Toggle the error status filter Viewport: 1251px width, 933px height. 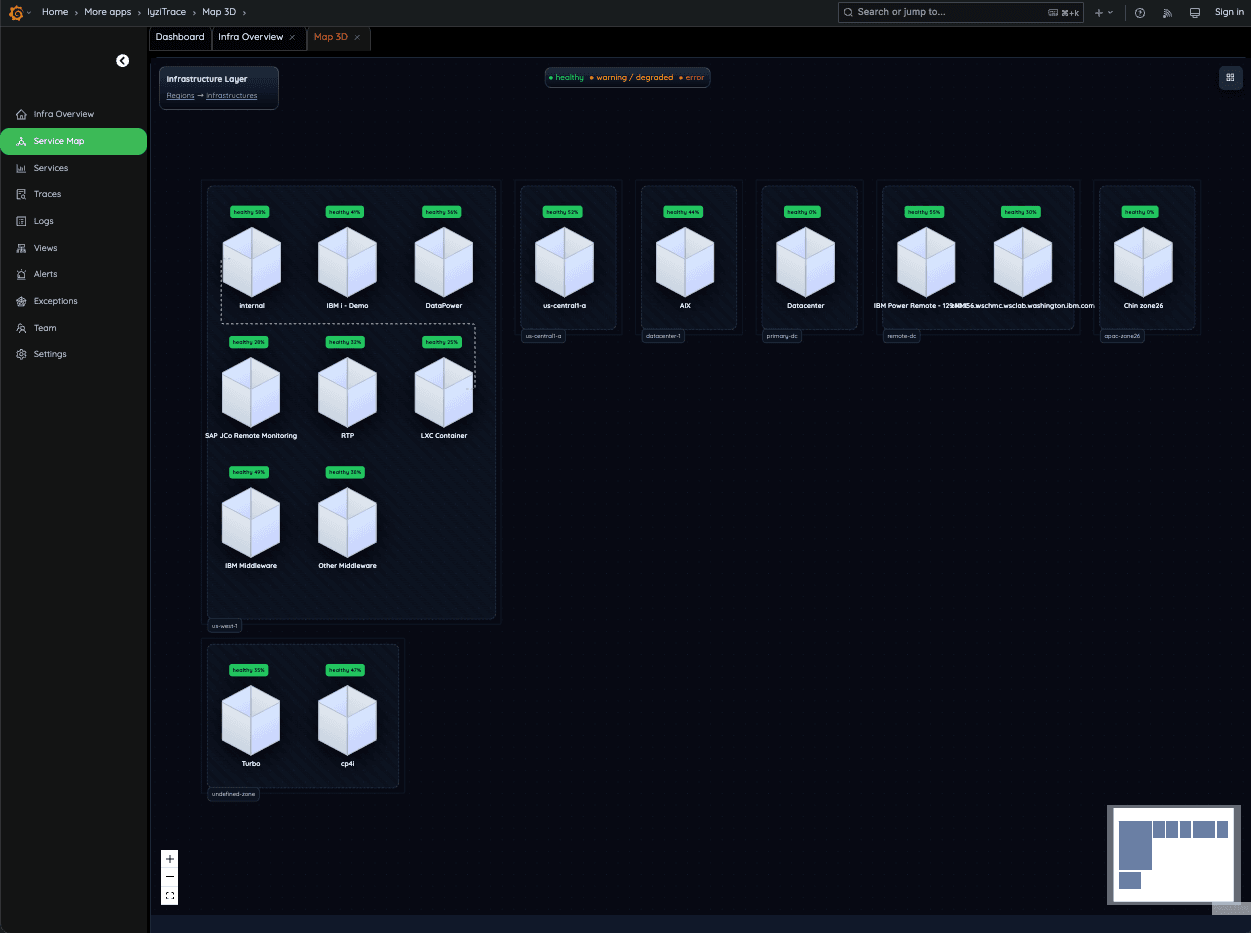[692, 77]
